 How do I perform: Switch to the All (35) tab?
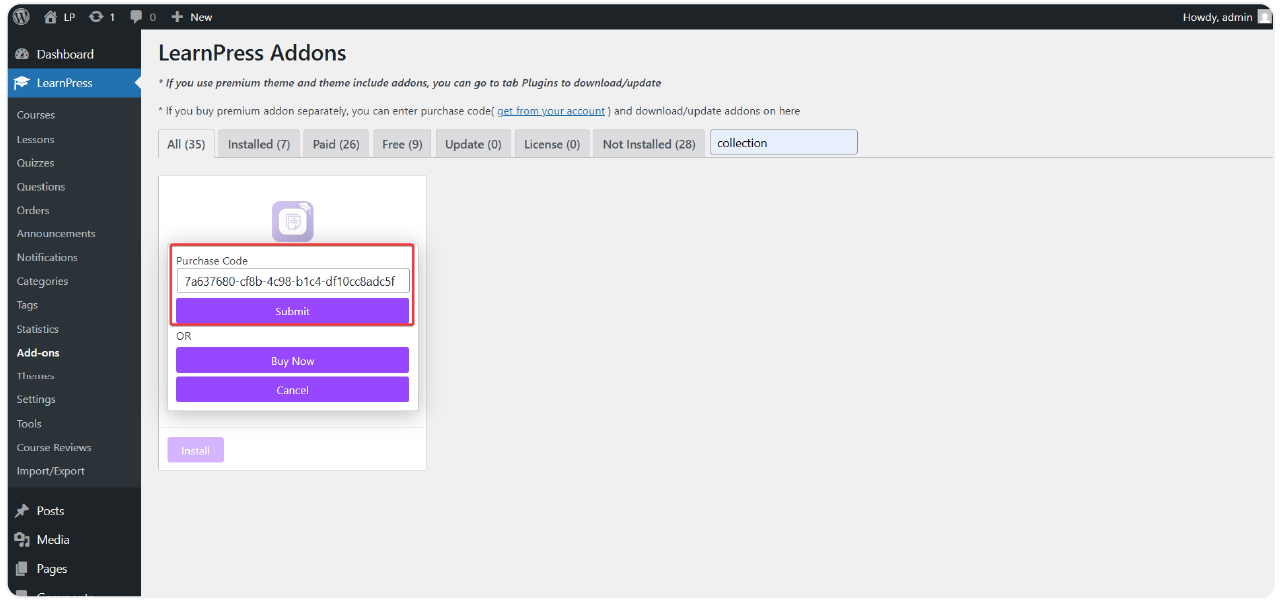pyautogui.click(x=186, y=144)
